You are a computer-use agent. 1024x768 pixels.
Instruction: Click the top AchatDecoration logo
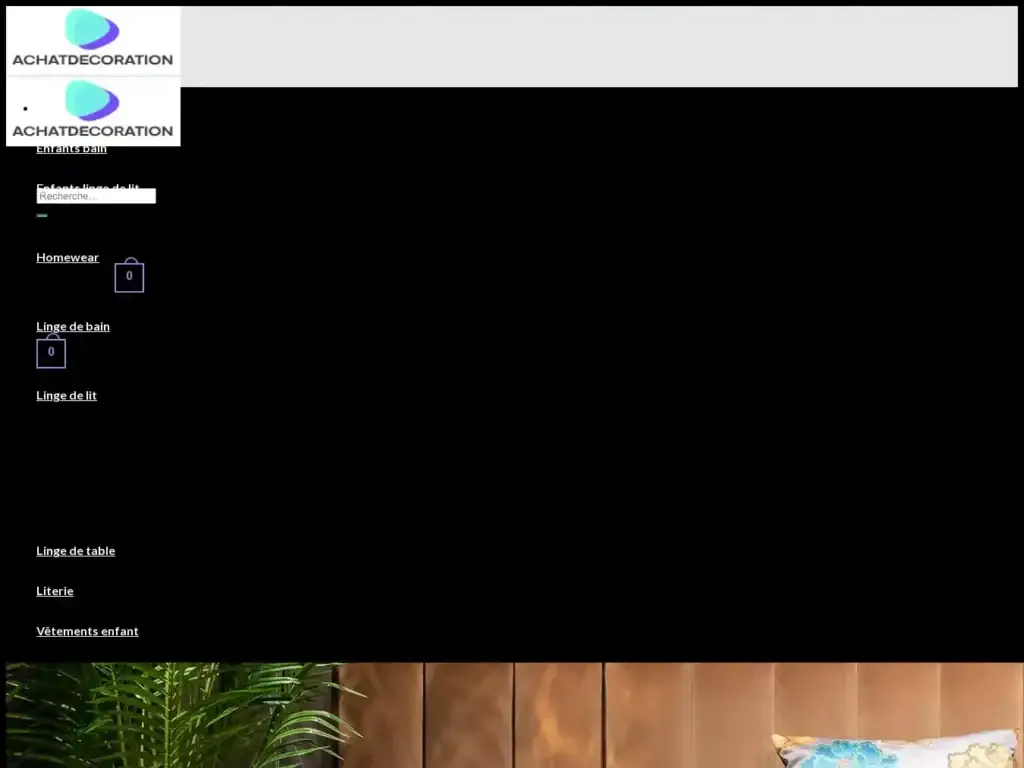[x=93, y=40]
